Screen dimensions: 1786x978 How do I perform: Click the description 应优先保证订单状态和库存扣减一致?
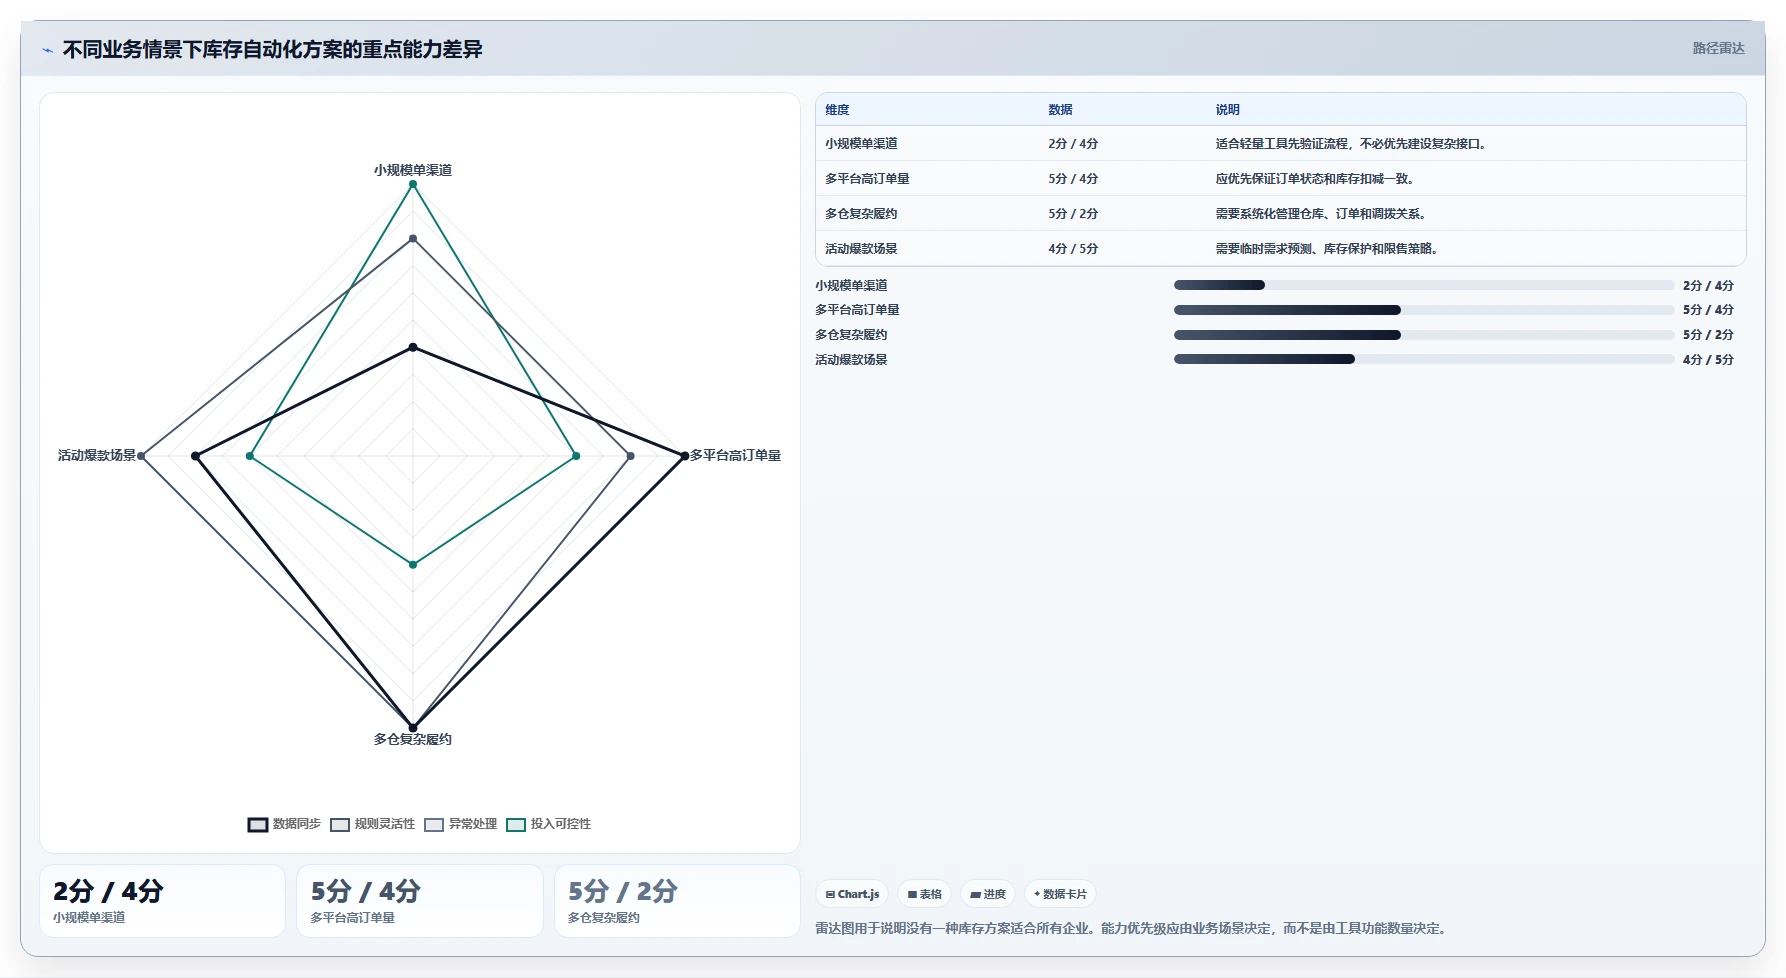coord(1317,179)
